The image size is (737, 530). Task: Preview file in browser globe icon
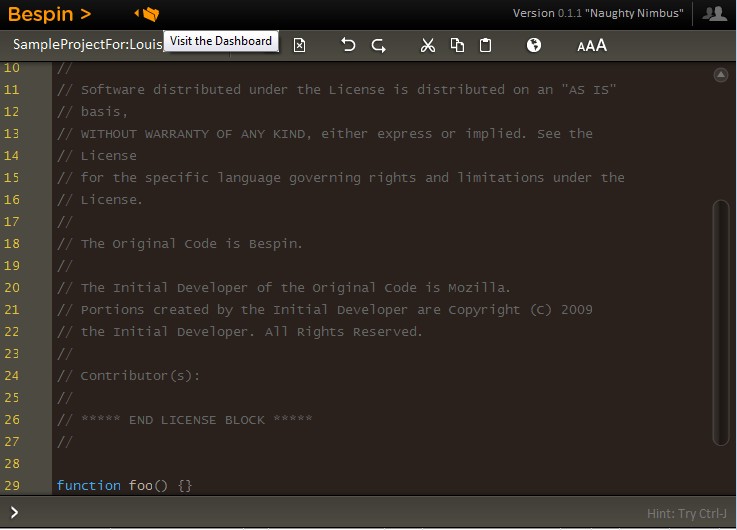(x=534, y=45)
